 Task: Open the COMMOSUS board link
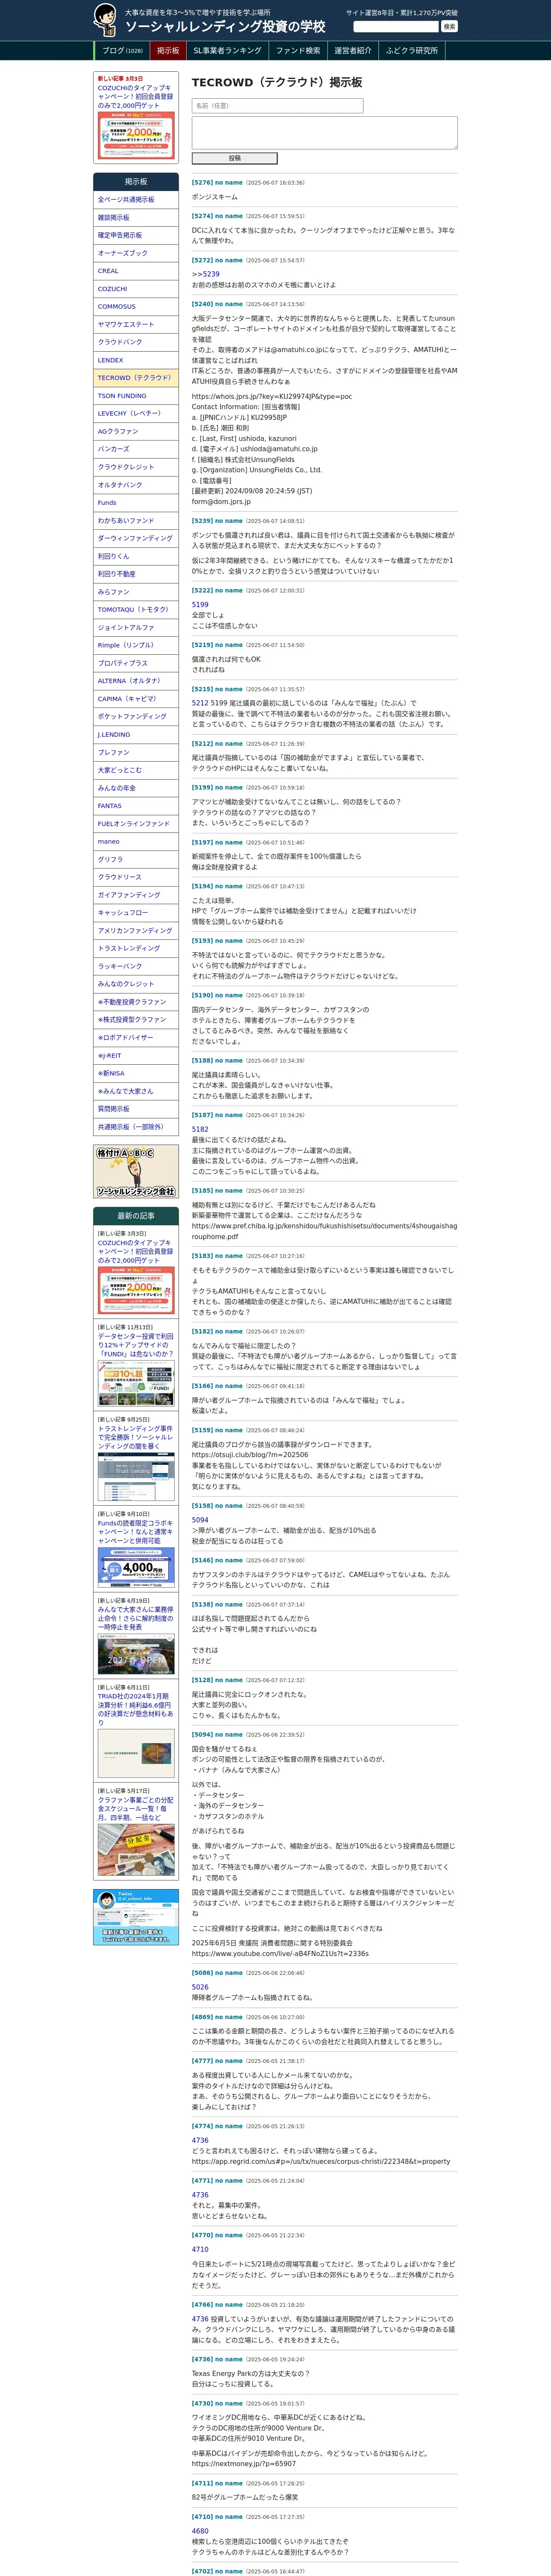136,307
